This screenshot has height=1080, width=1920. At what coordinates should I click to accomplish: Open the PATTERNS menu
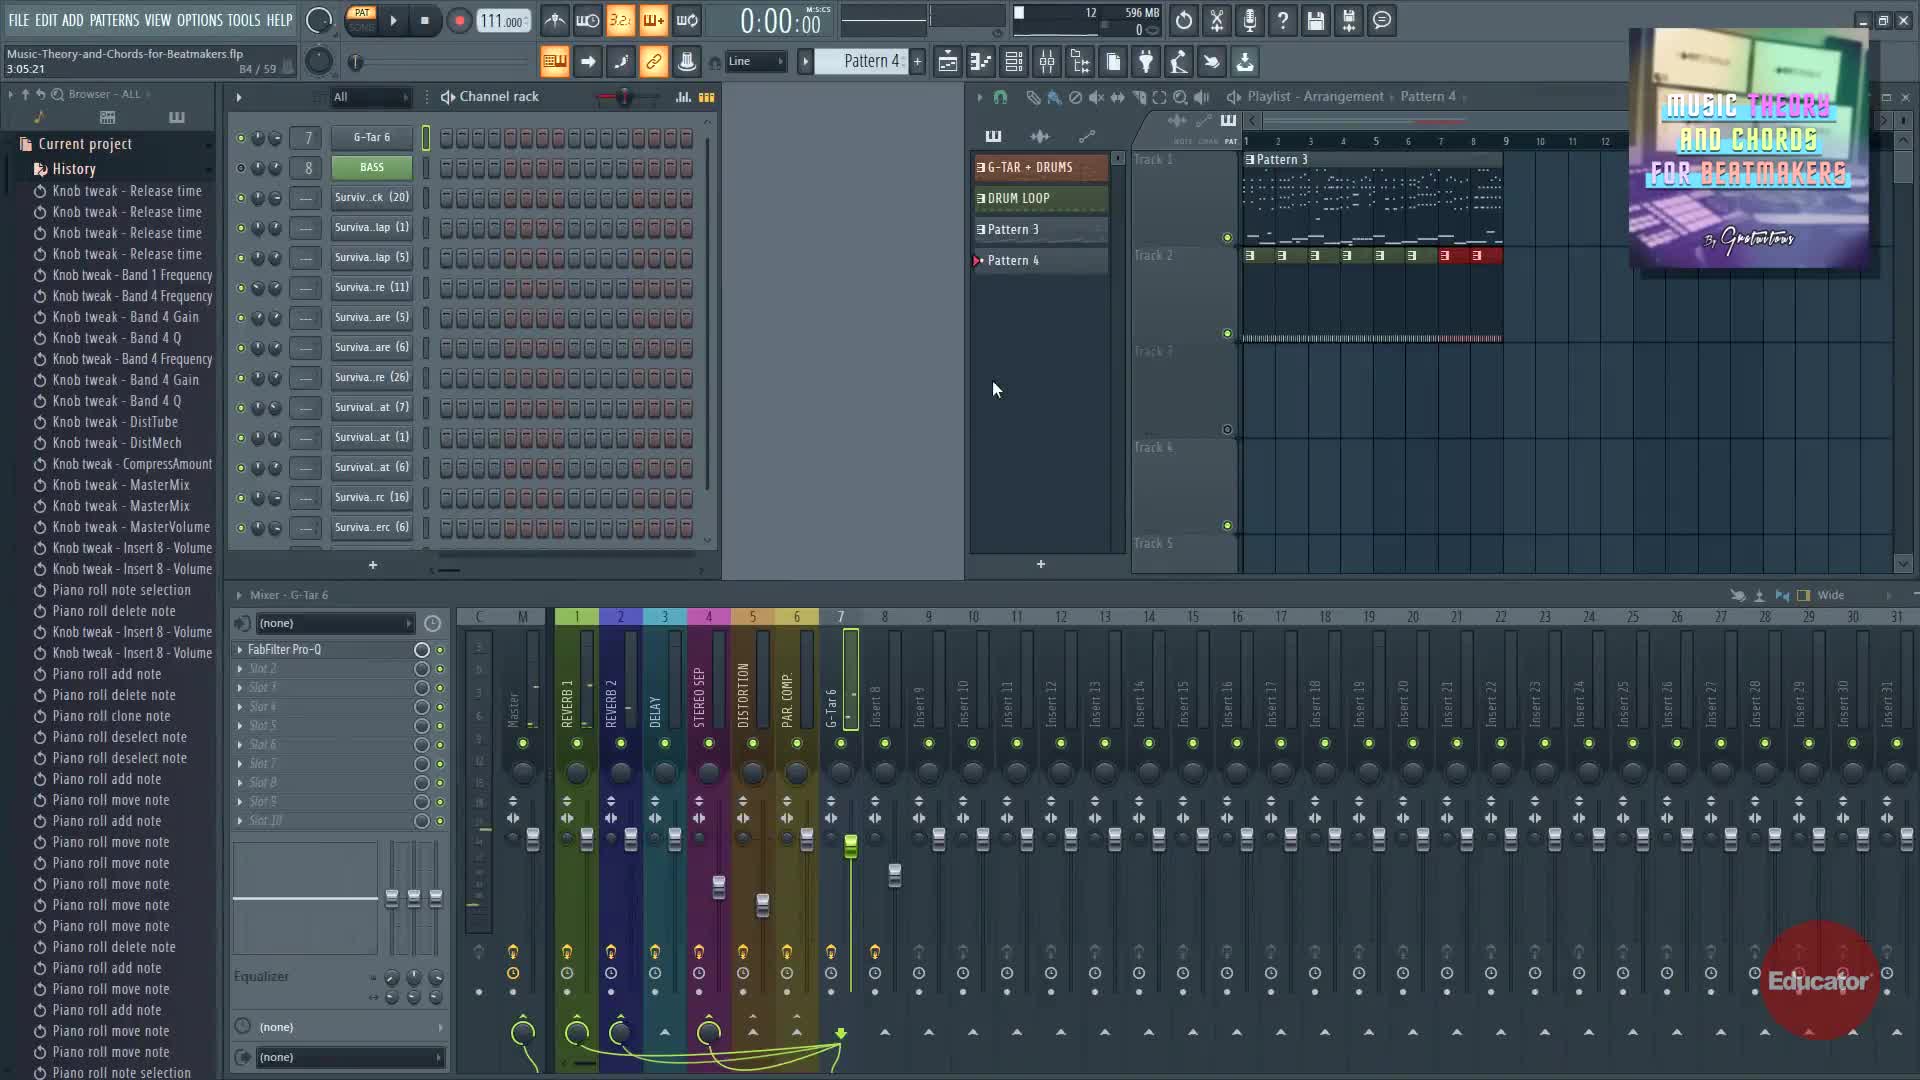[114, 20]
